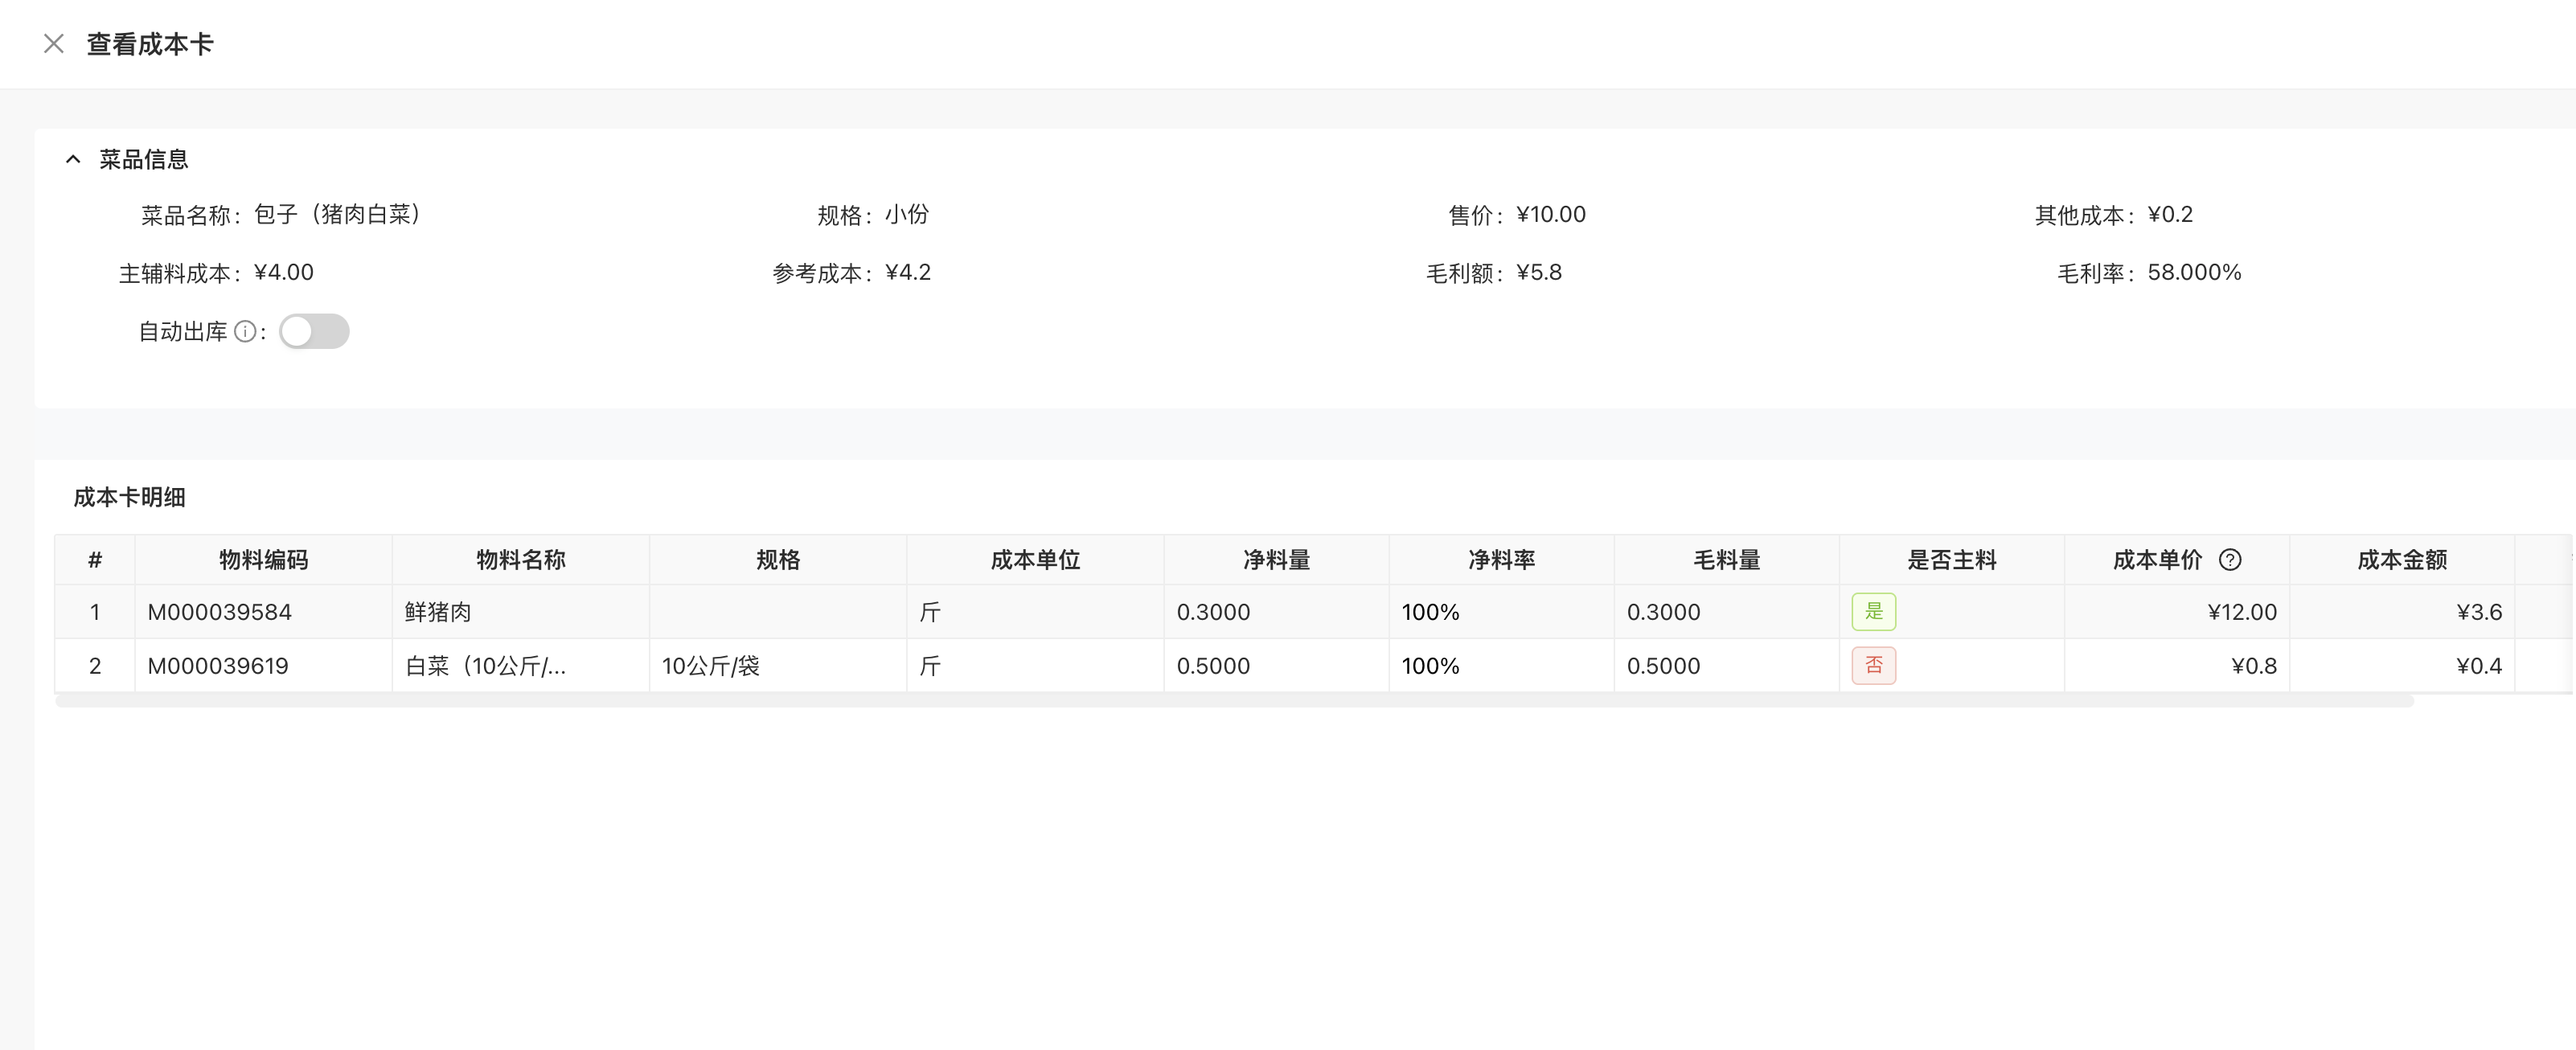Click the ¥12.00 unit cost cell

(2241, 612)
